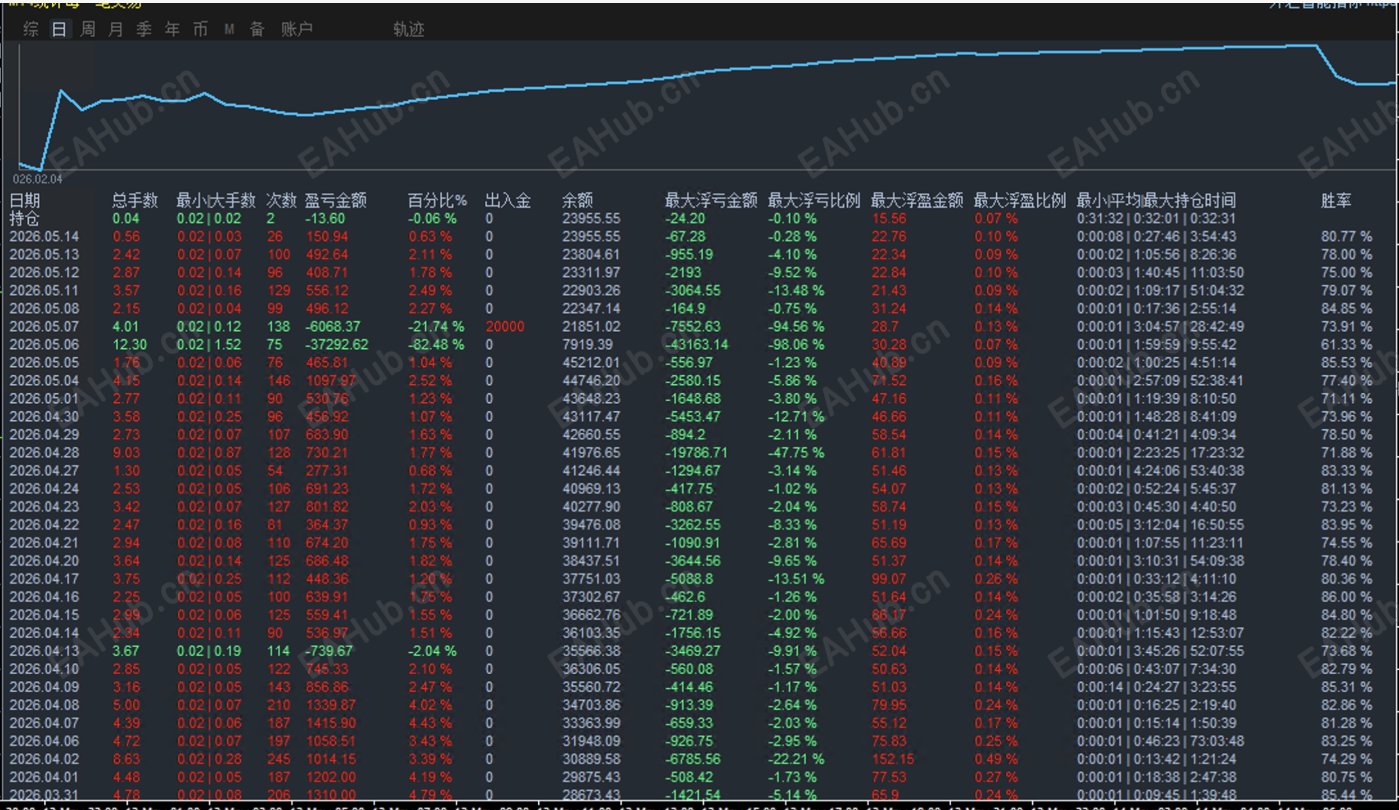Open the 周 weekly tab
This screenshot has height=810, width=1399.
click(88, 29)
